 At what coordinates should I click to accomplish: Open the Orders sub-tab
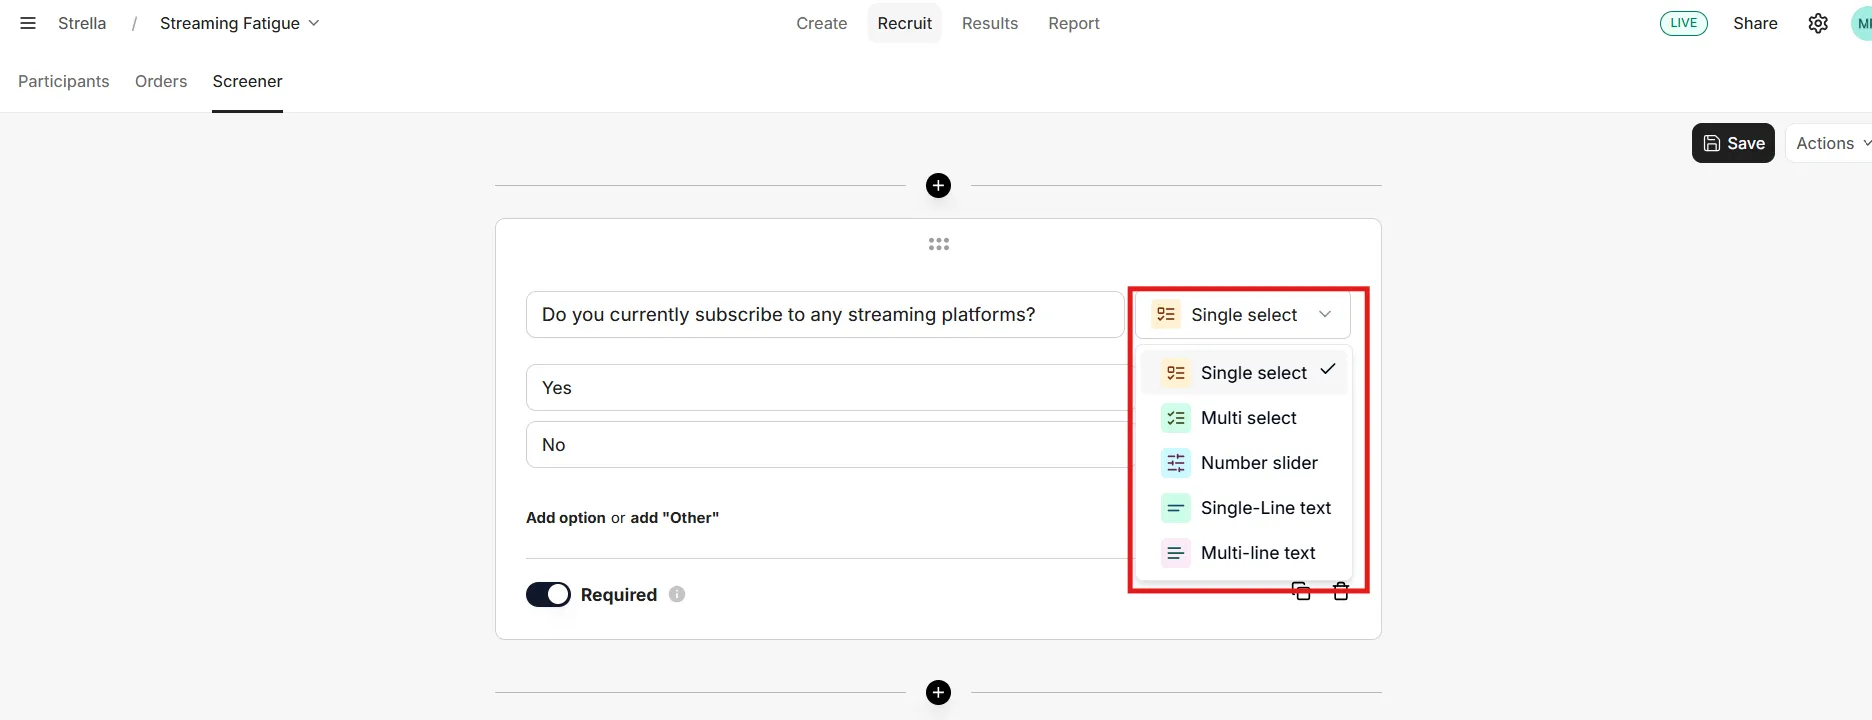coord(161,81)
